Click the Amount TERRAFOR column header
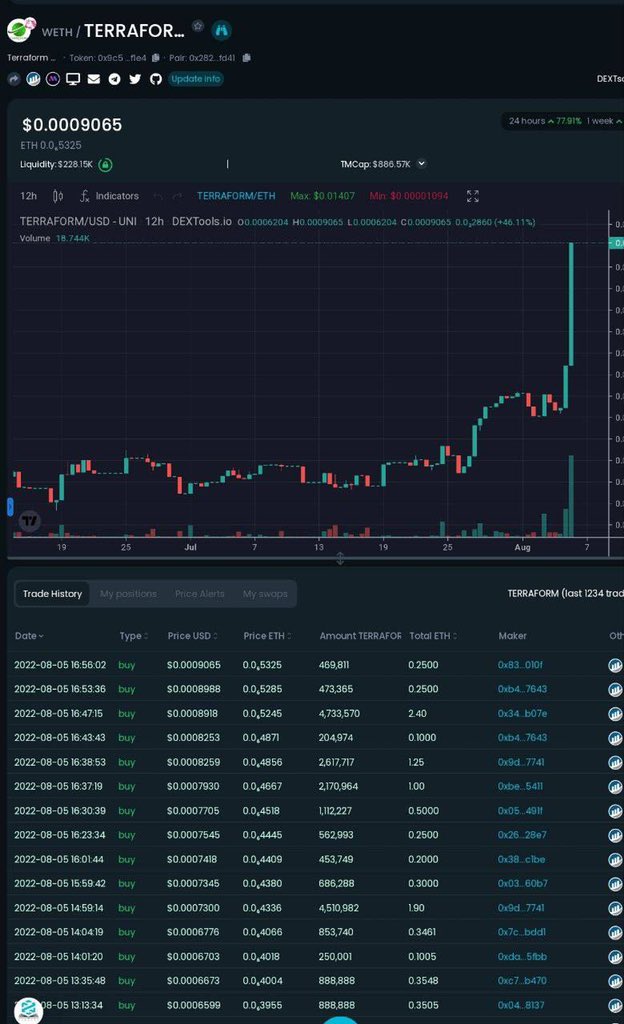624x1024 pixels. (x=360, y=636)
